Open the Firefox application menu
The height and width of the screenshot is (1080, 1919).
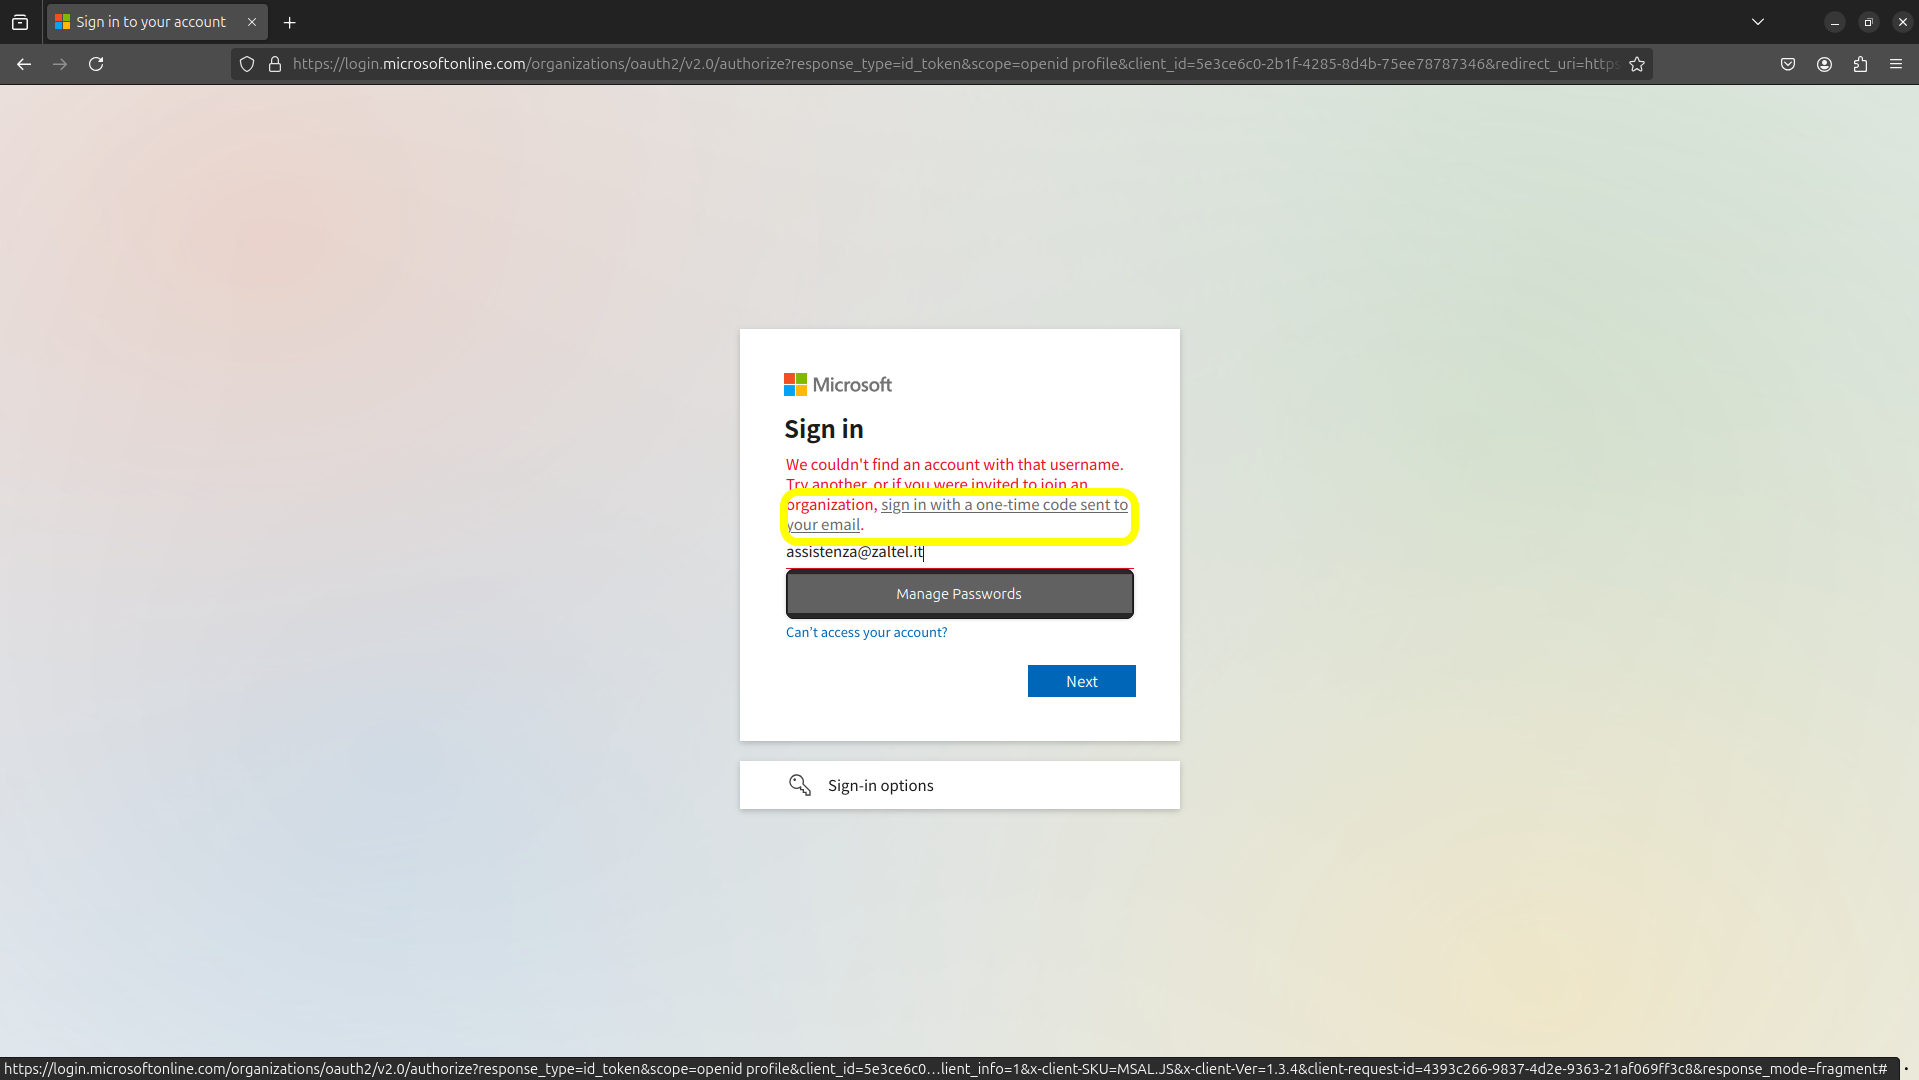(1896, 64)
